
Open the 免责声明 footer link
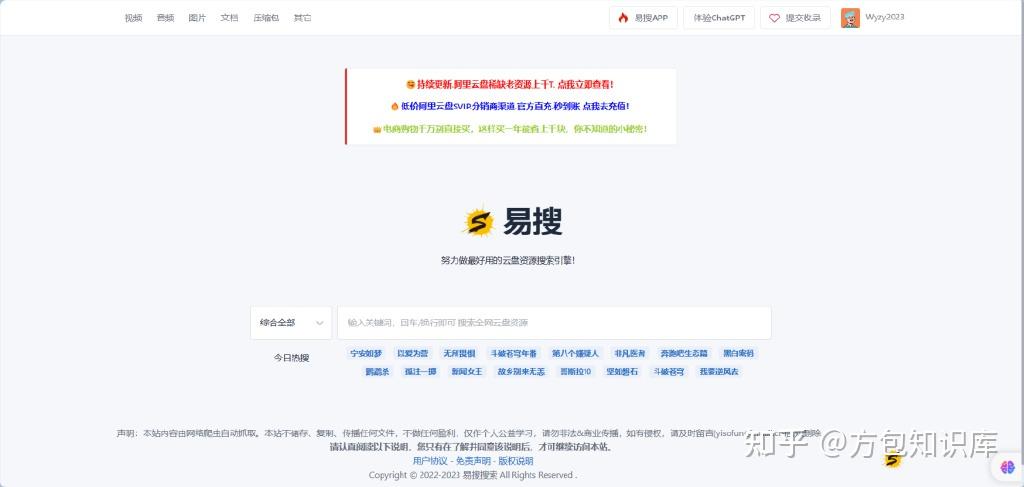point(473,461)
